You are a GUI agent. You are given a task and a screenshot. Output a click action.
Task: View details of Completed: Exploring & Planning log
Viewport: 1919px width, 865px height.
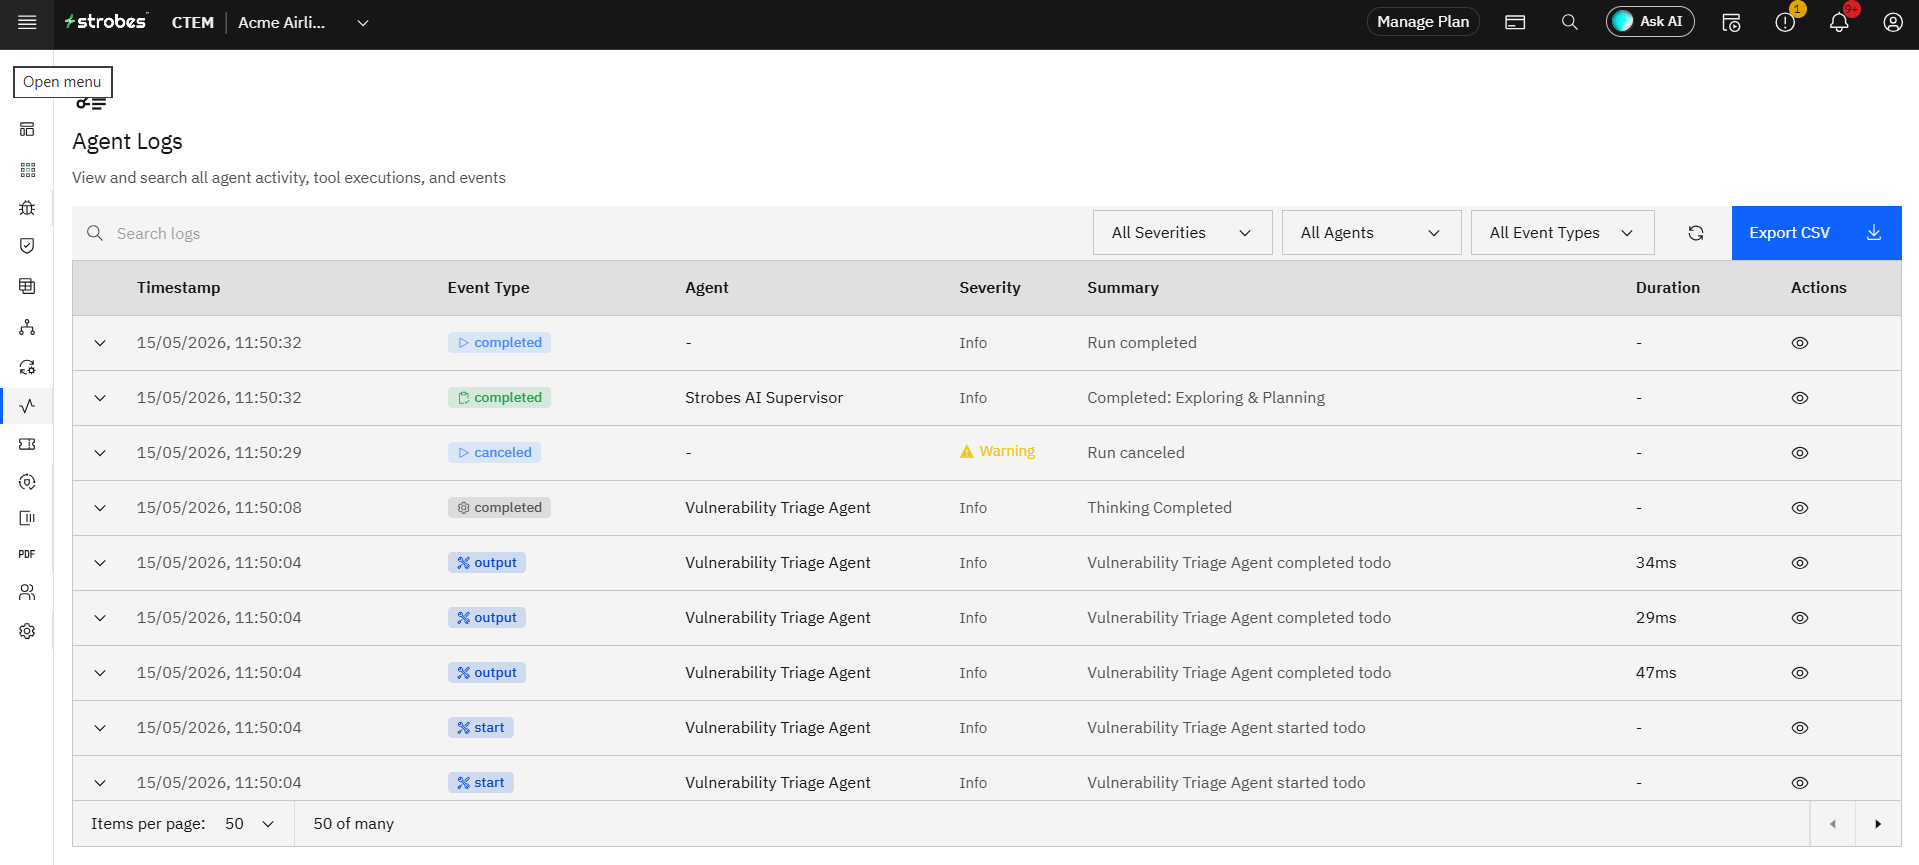coord(1800,398)
